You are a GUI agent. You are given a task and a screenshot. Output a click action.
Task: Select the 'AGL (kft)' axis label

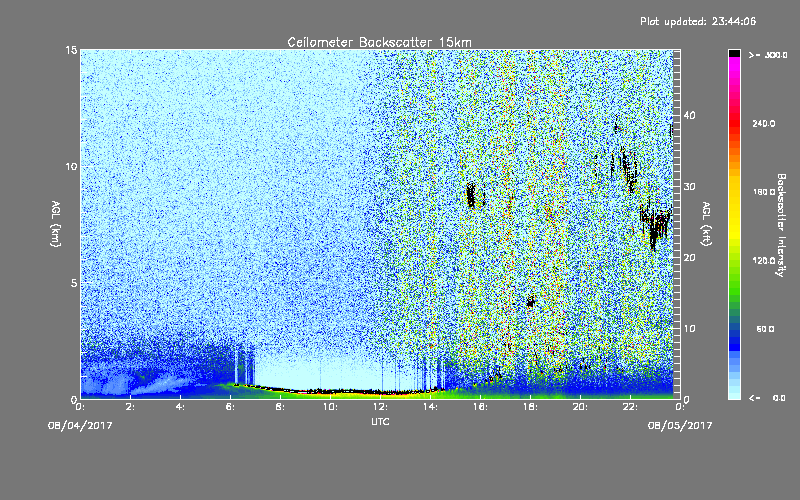pos(706,223)
